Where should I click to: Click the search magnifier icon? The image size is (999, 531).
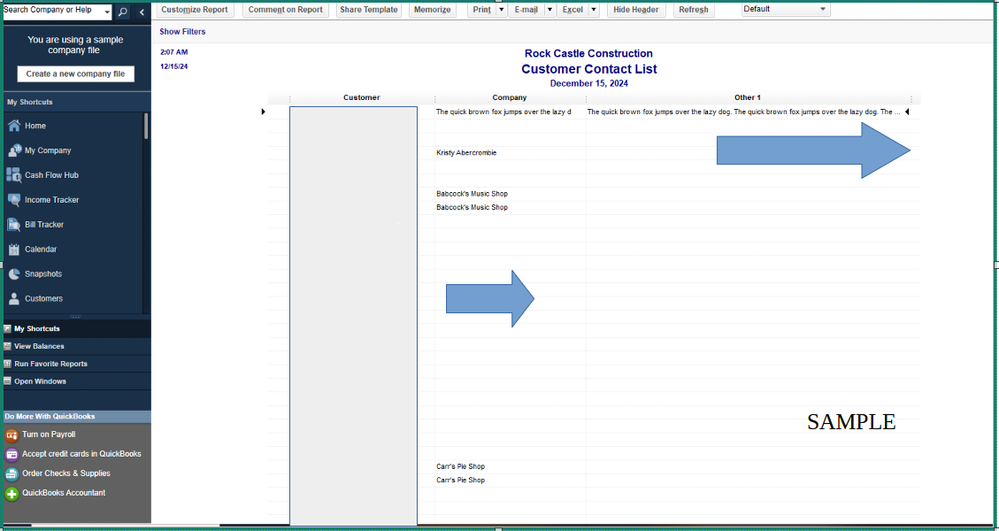pyautogui.click(x=122, y=11)
